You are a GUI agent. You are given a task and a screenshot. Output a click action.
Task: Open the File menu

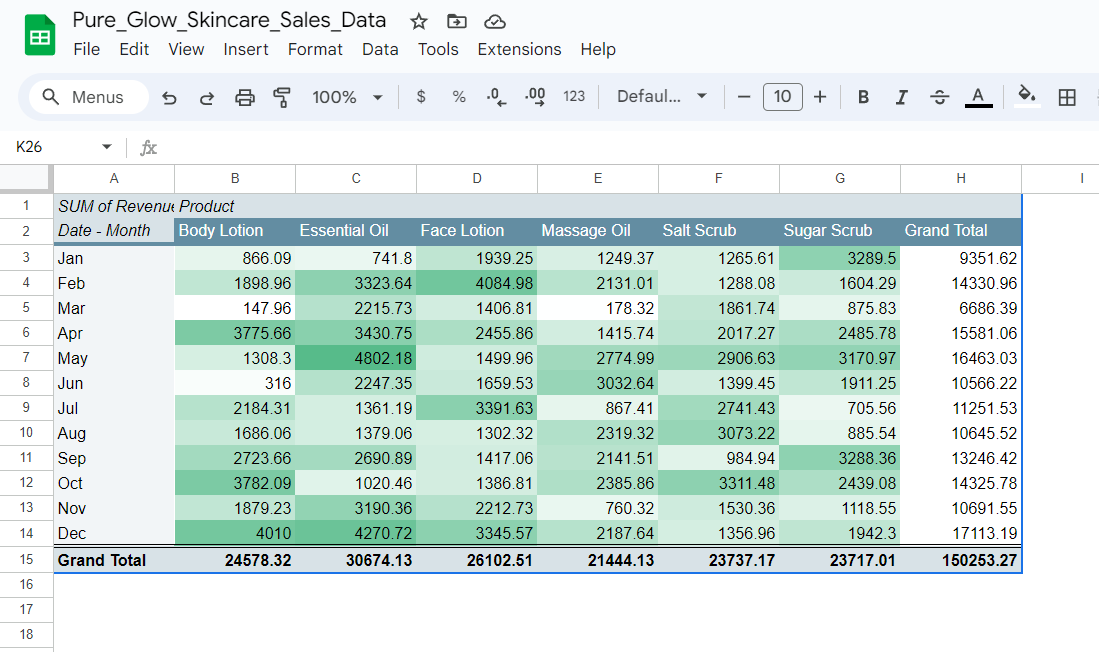[86, 49]
